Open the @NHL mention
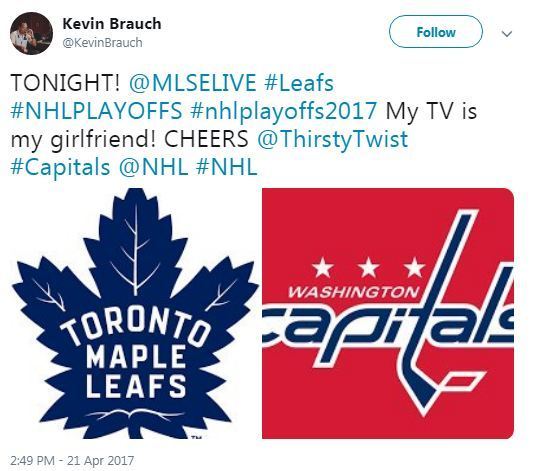Image resolution: width=536 pixels, height=471 pixels. [x=153, y=167]
